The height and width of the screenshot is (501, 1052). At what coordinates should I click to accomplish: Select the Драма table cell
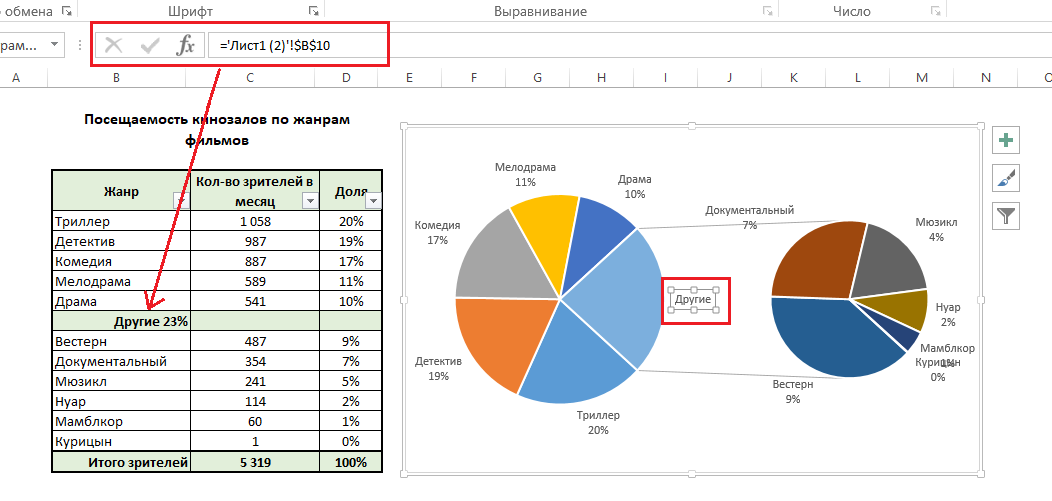click(x=121, y=302)
